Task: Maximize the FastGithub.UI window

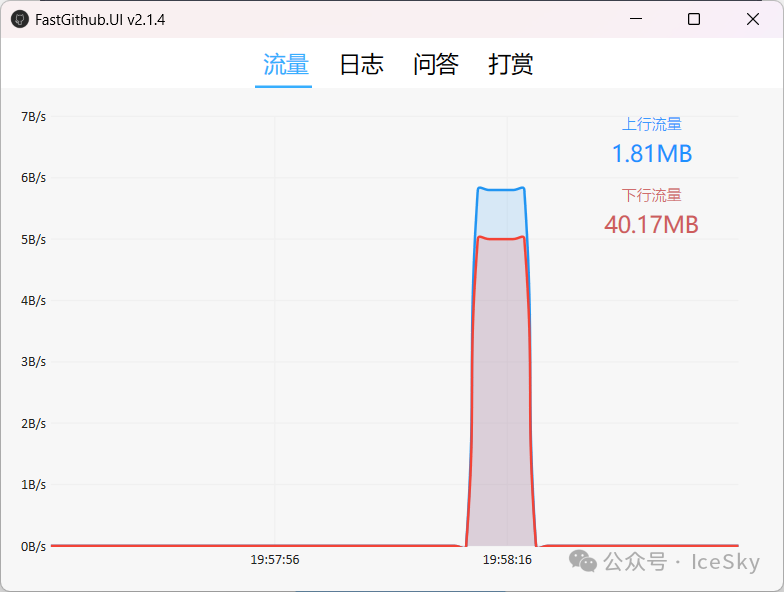Action: coord(694,19)
